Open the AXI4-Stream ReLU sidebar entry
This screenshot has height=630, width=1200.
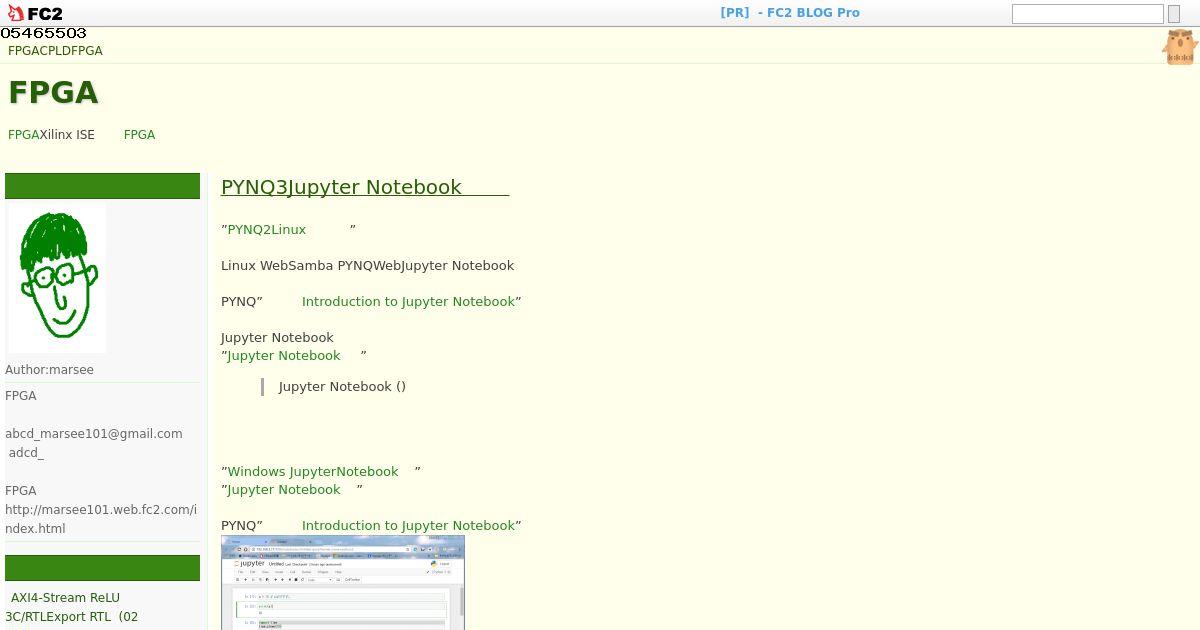65,598
